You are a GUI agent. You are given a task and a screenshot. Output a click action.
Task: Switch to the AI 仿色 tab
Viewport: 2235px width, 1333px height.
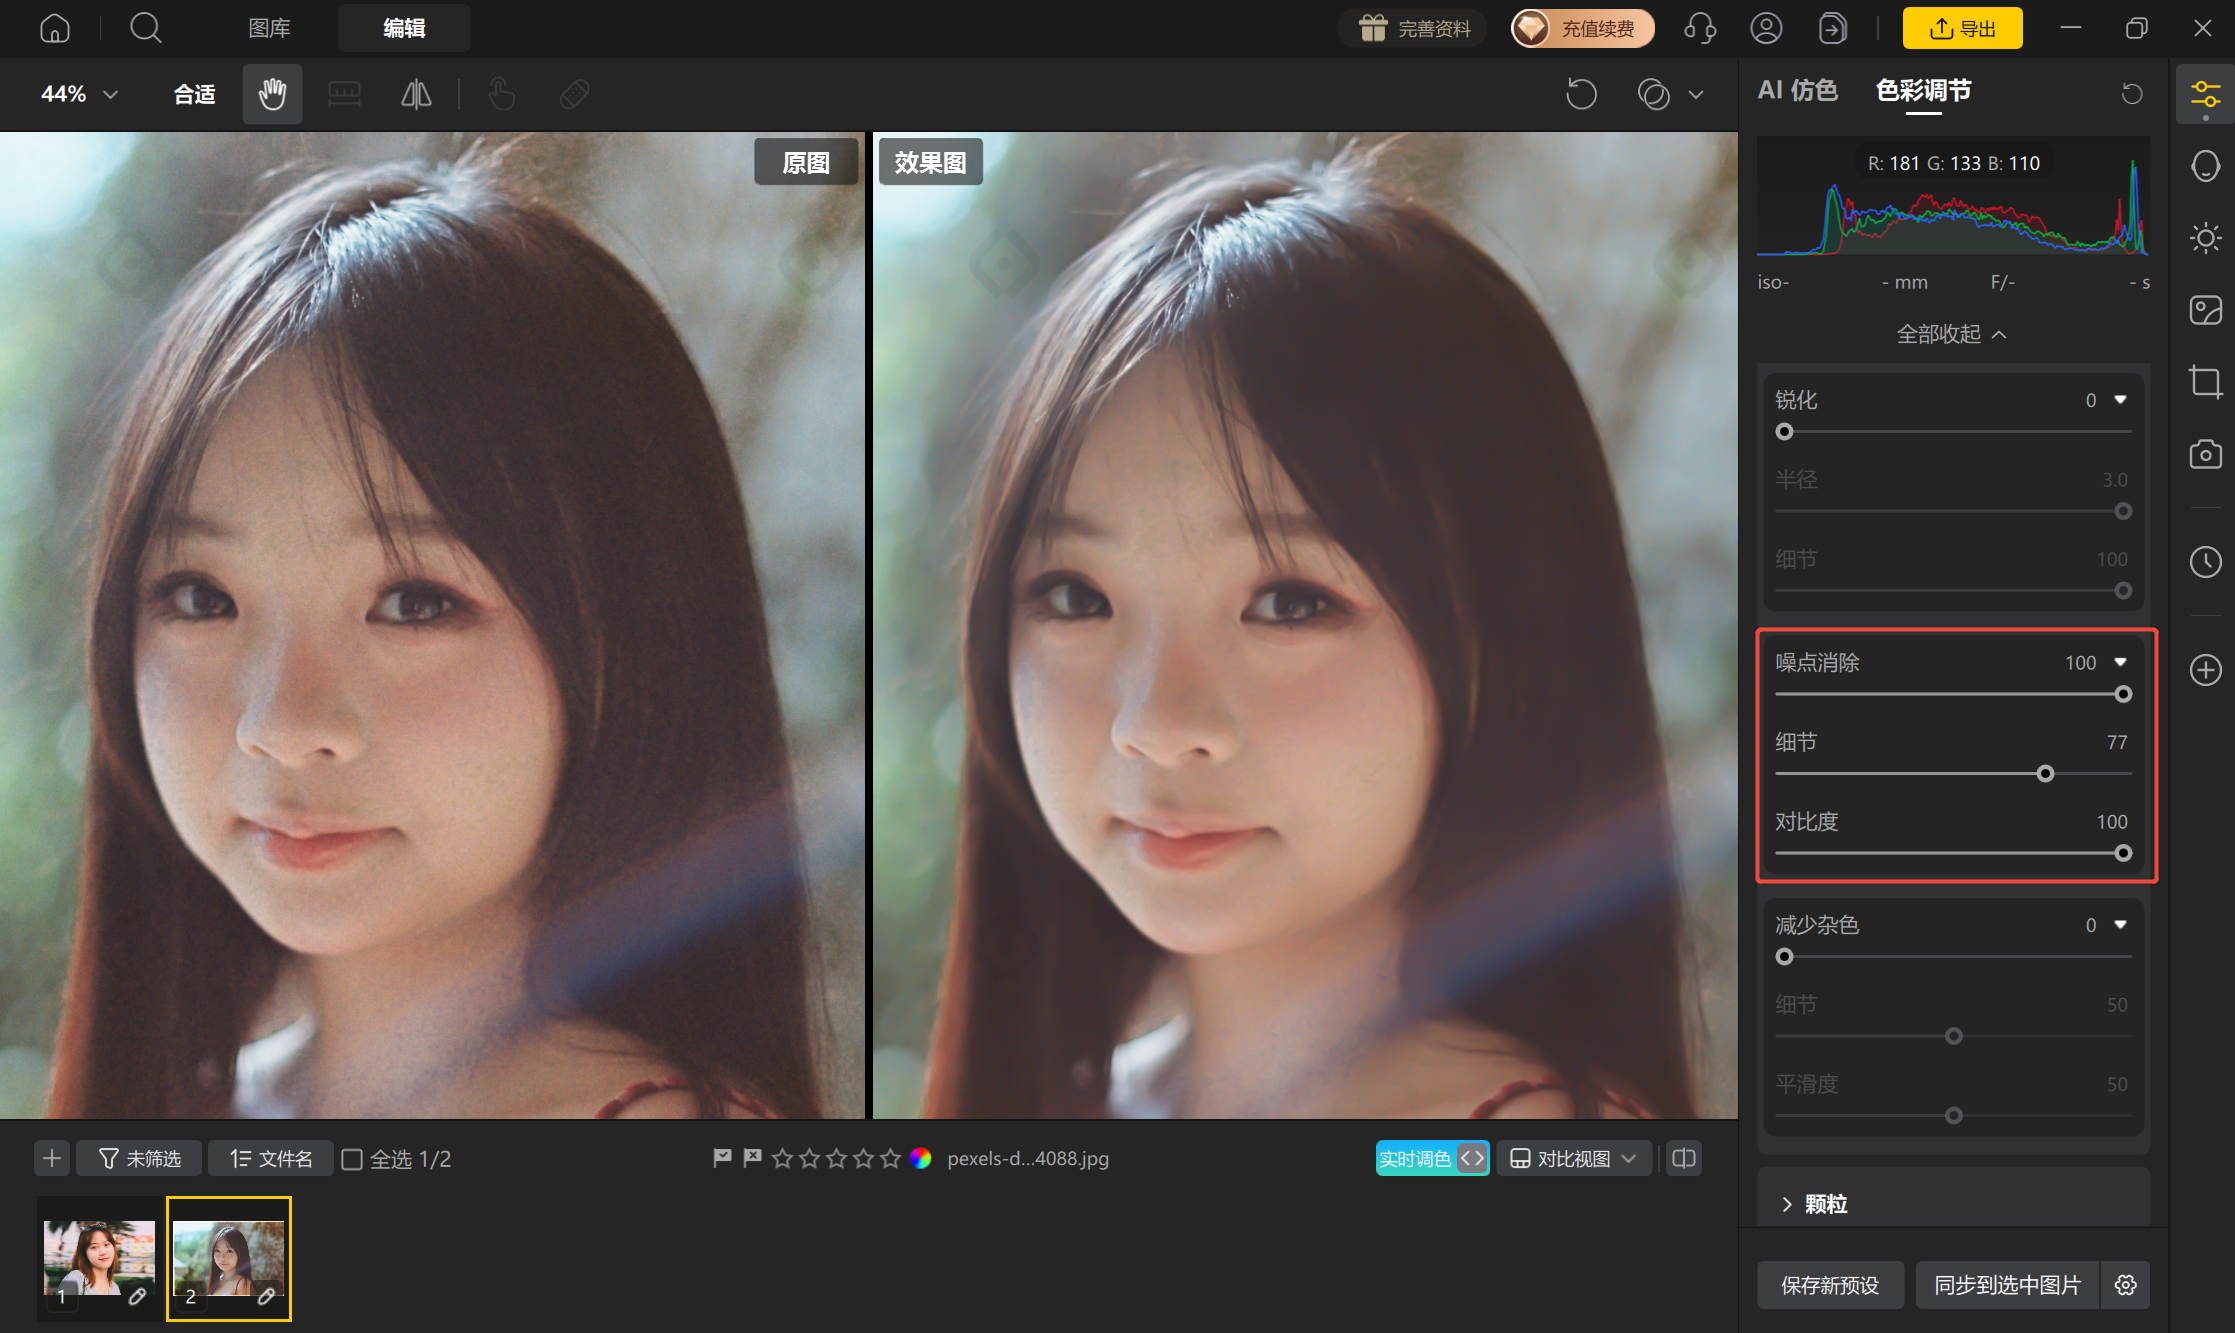tap(1797, 90)
